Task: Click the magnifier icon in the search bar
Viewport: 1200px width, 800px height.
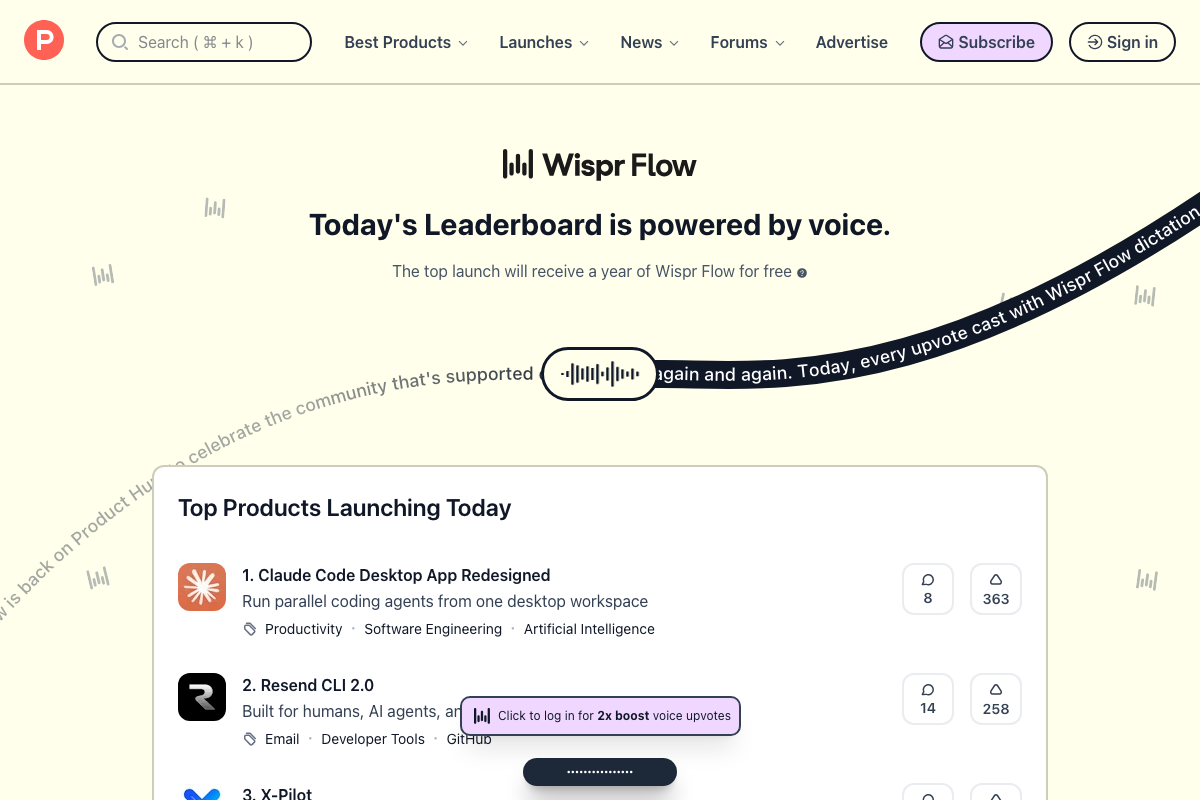Action: click(120, 42)
